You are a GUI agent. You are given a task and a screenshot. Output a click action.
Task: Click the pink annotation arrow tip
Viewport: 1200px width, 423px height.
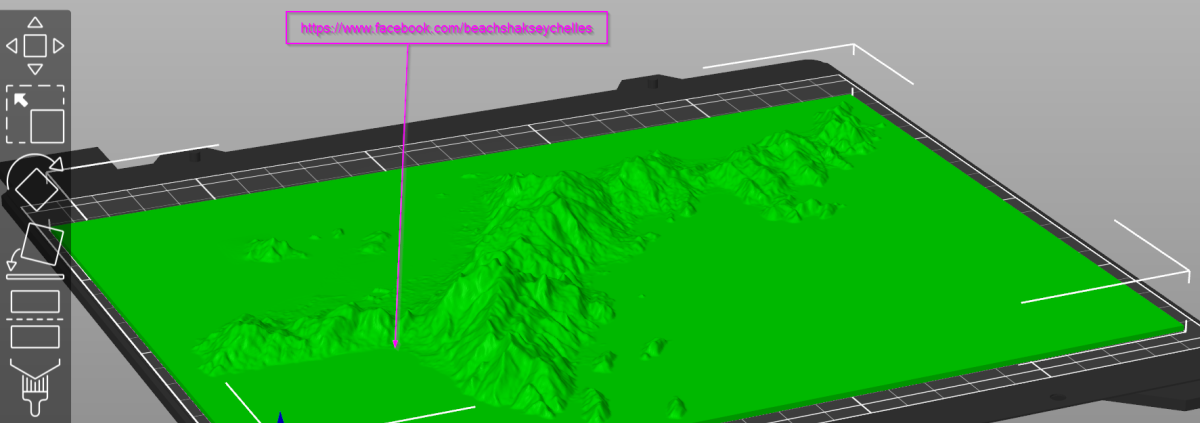click(396, 347)
